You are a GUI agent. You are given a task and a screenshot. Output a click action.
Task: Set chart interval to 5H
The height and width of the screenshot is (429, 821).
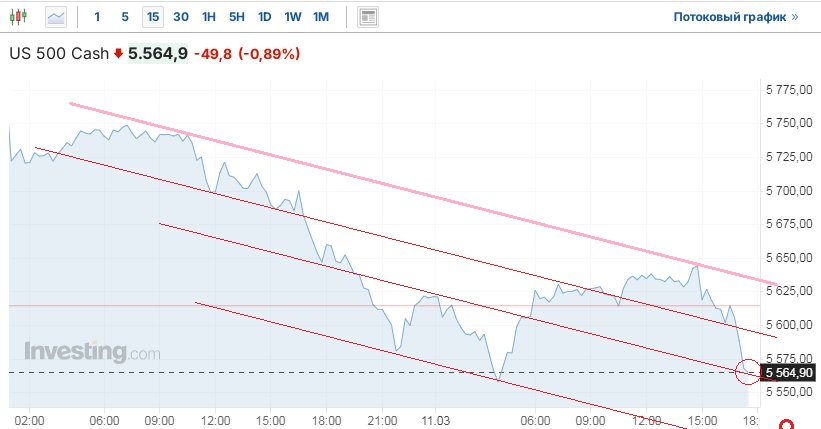pos(236,17)
